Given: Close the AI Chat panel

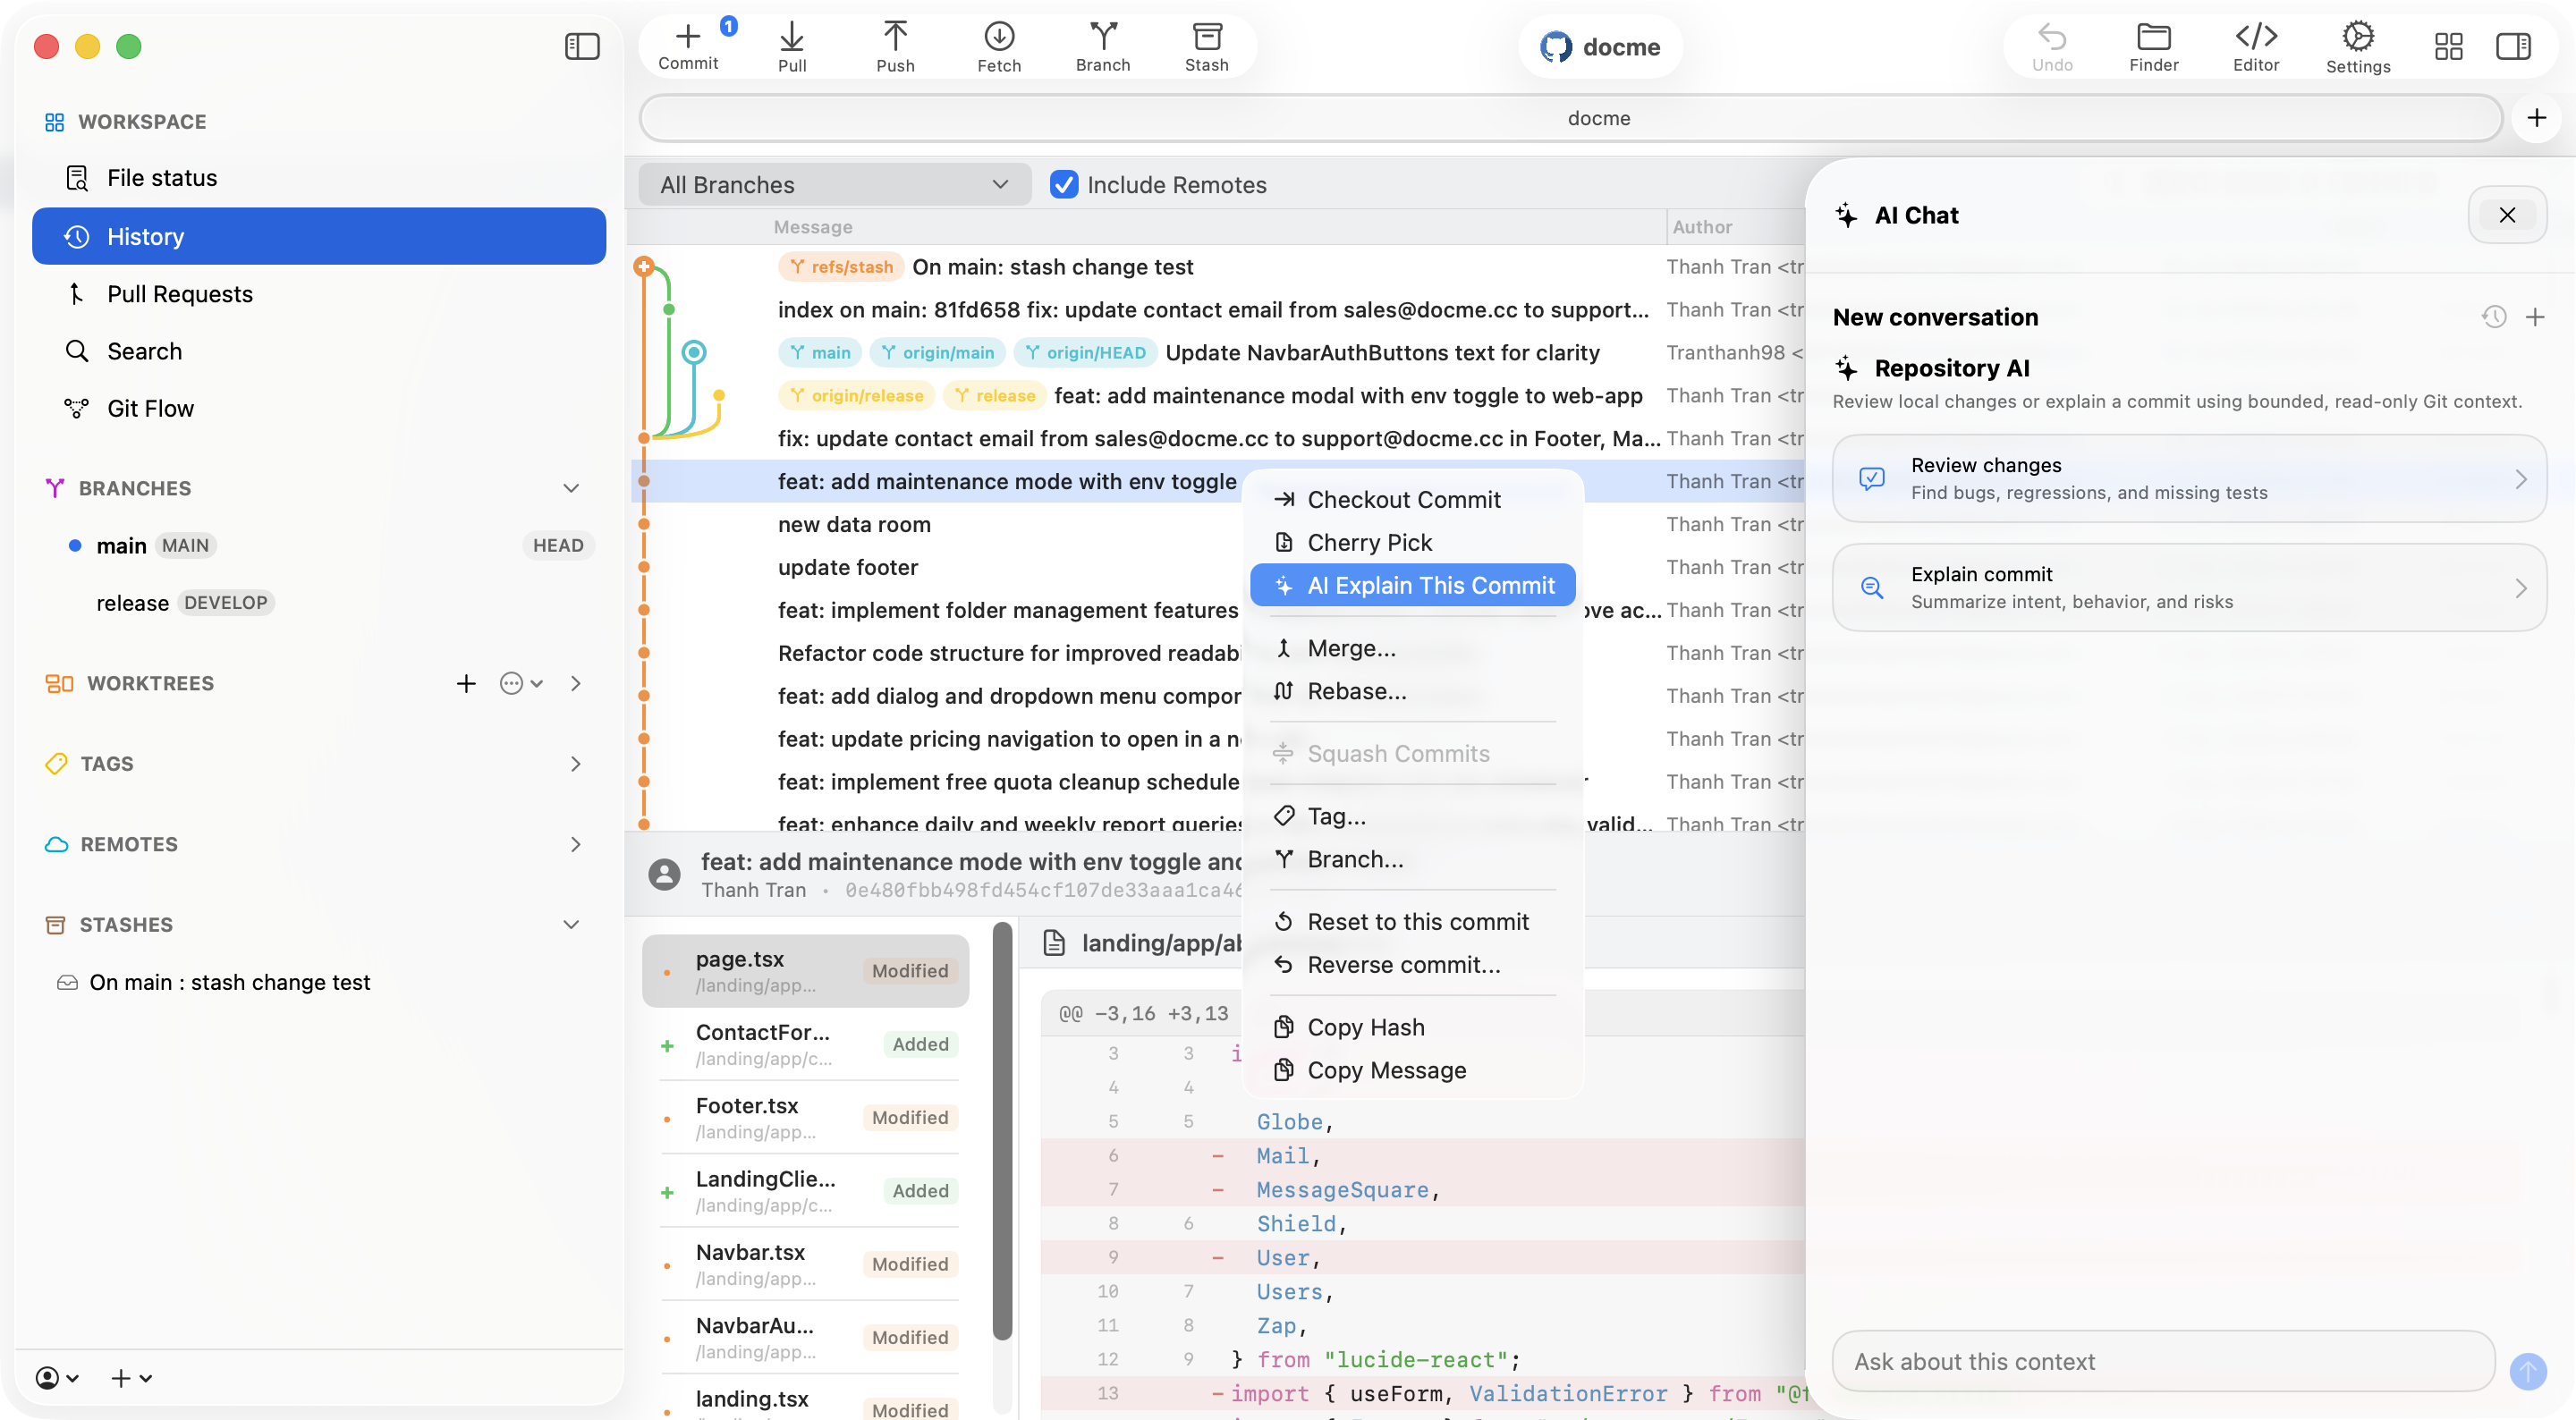Looking at the screenshot, I should tap(2507, 215).
